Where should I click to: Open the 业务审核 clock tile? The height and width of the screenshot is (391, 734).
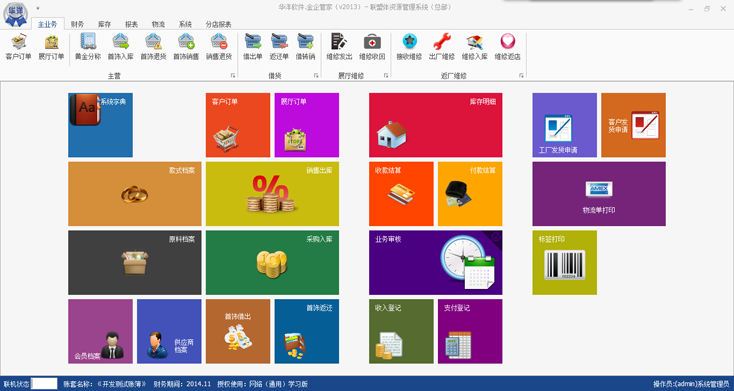tap(435, 263)
